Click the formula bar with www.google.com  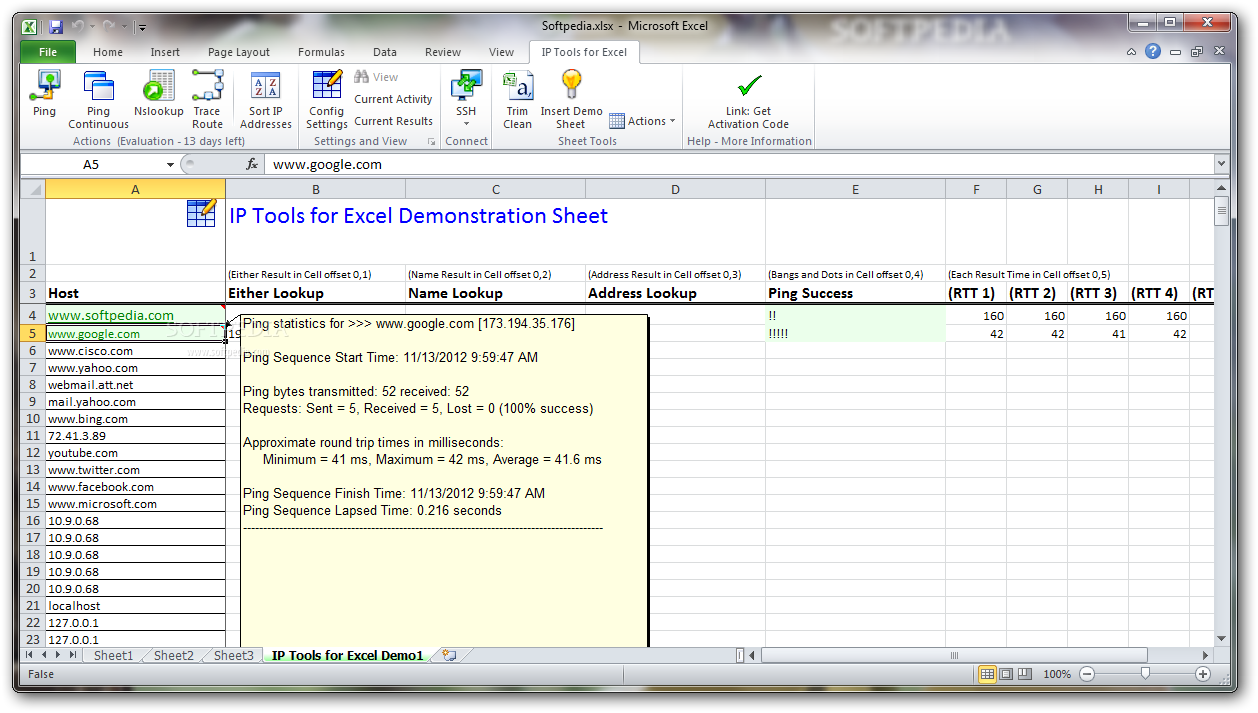(x=738, y=164)
